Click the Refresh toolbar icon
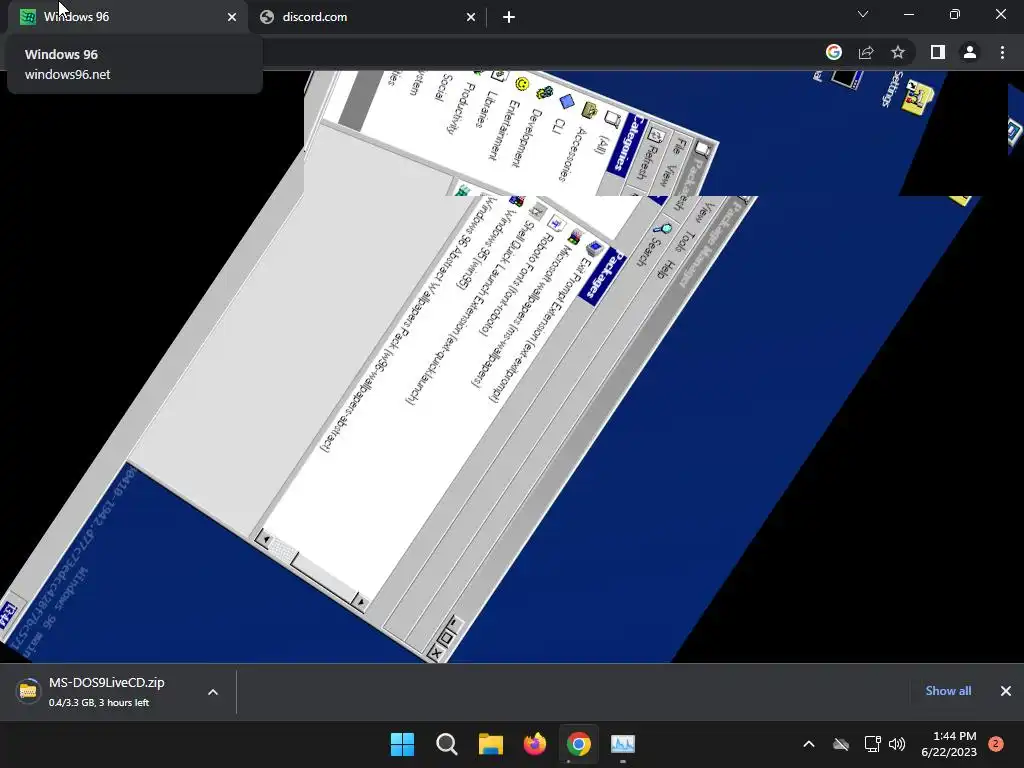1024x768 pixels. (656, 135)
